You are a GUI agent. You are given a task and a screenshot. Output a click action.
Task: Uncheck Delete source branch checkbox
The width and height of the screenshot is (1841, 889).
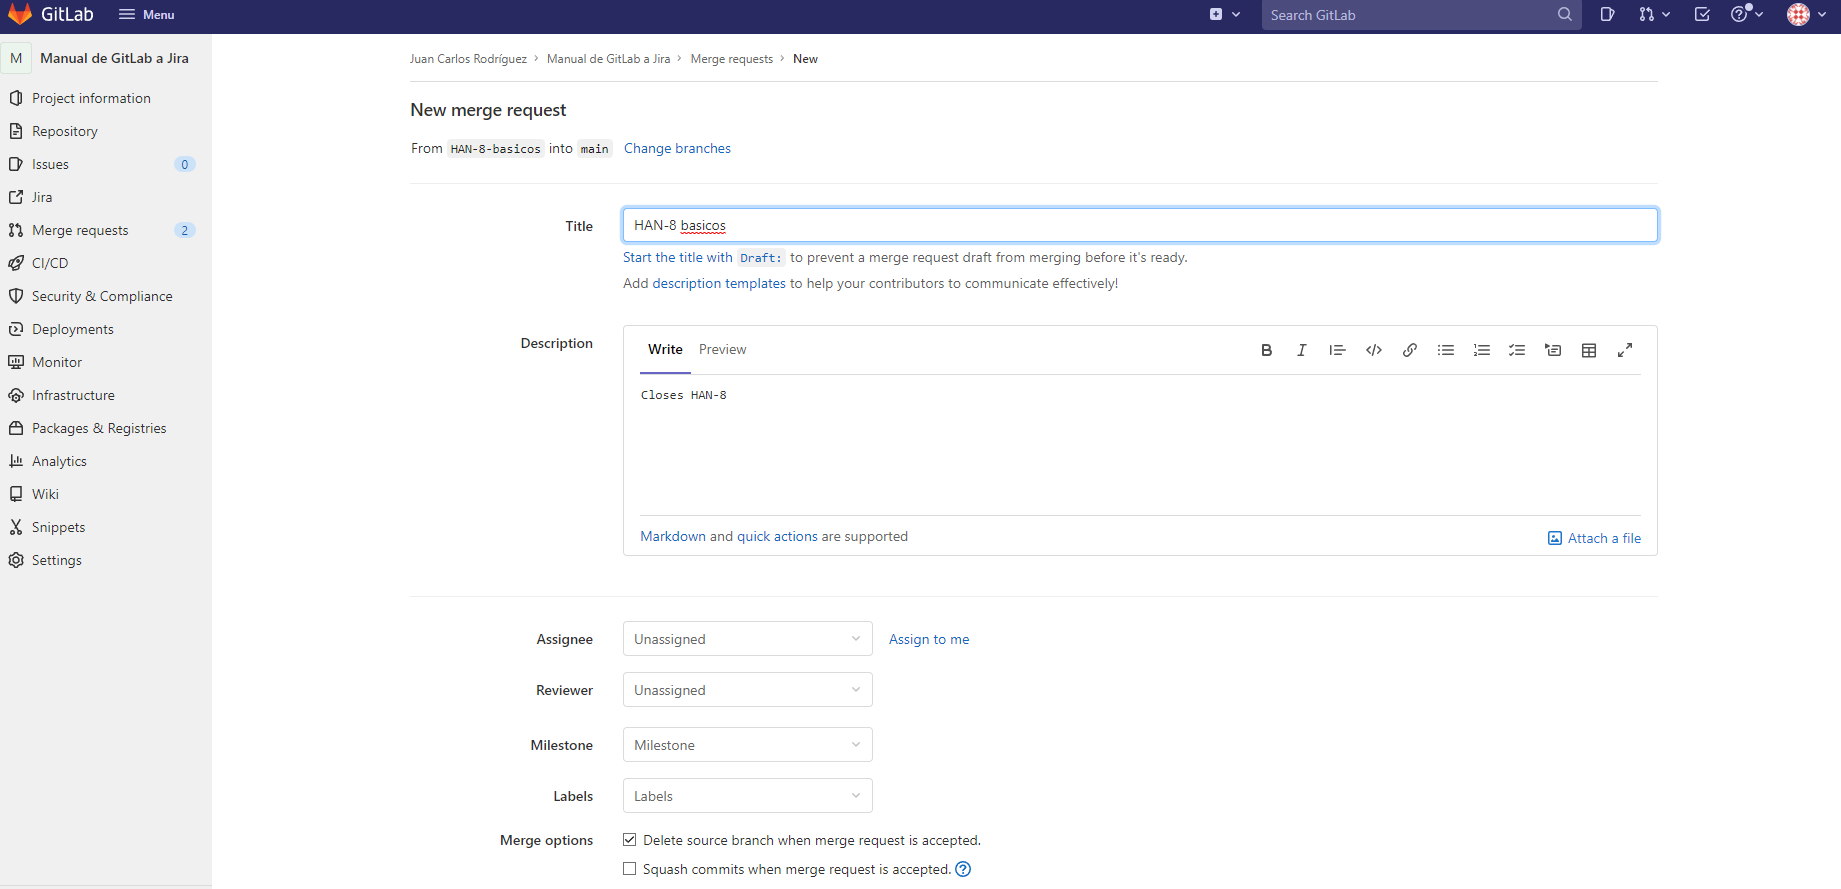(630, 840)
